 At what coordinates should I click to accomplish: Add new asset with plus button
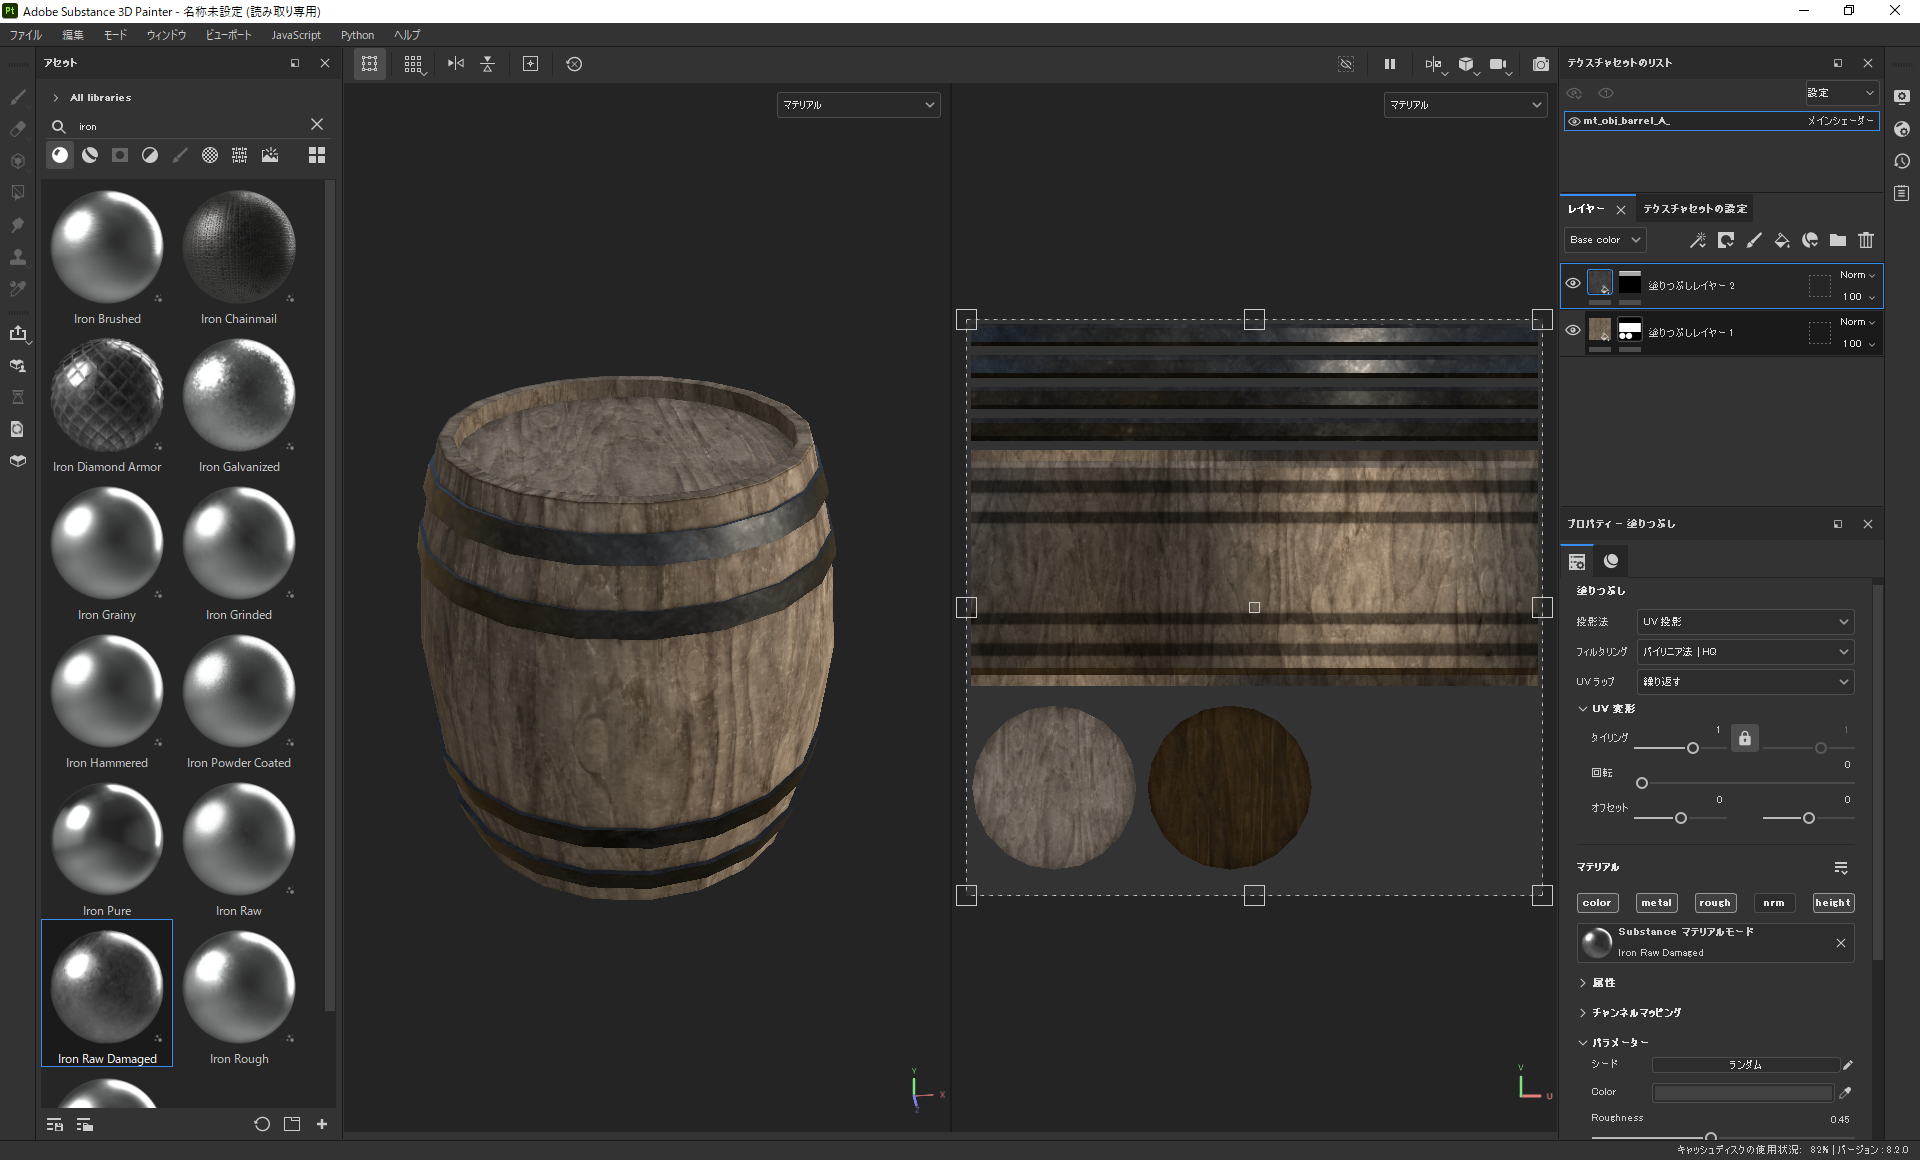[x=322, y=1124]
